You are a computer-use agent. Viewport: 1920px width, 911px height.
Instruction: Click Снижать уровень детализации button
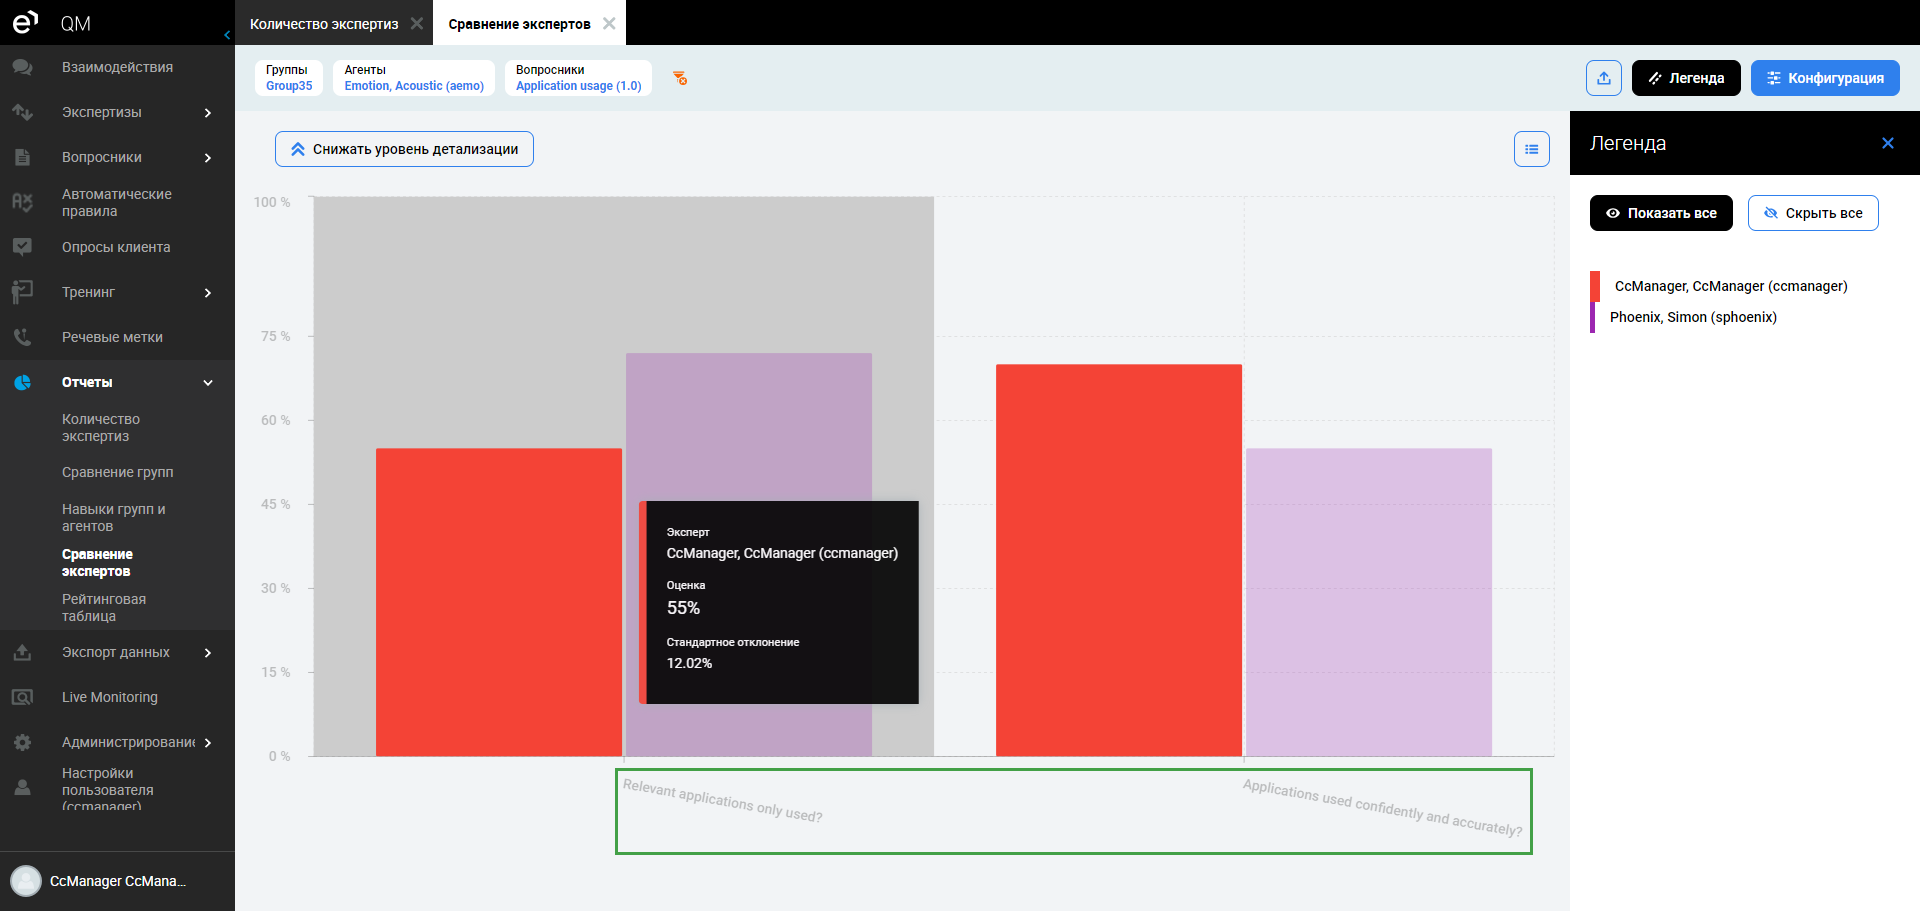pyautogui.click(x=404, y=149)
